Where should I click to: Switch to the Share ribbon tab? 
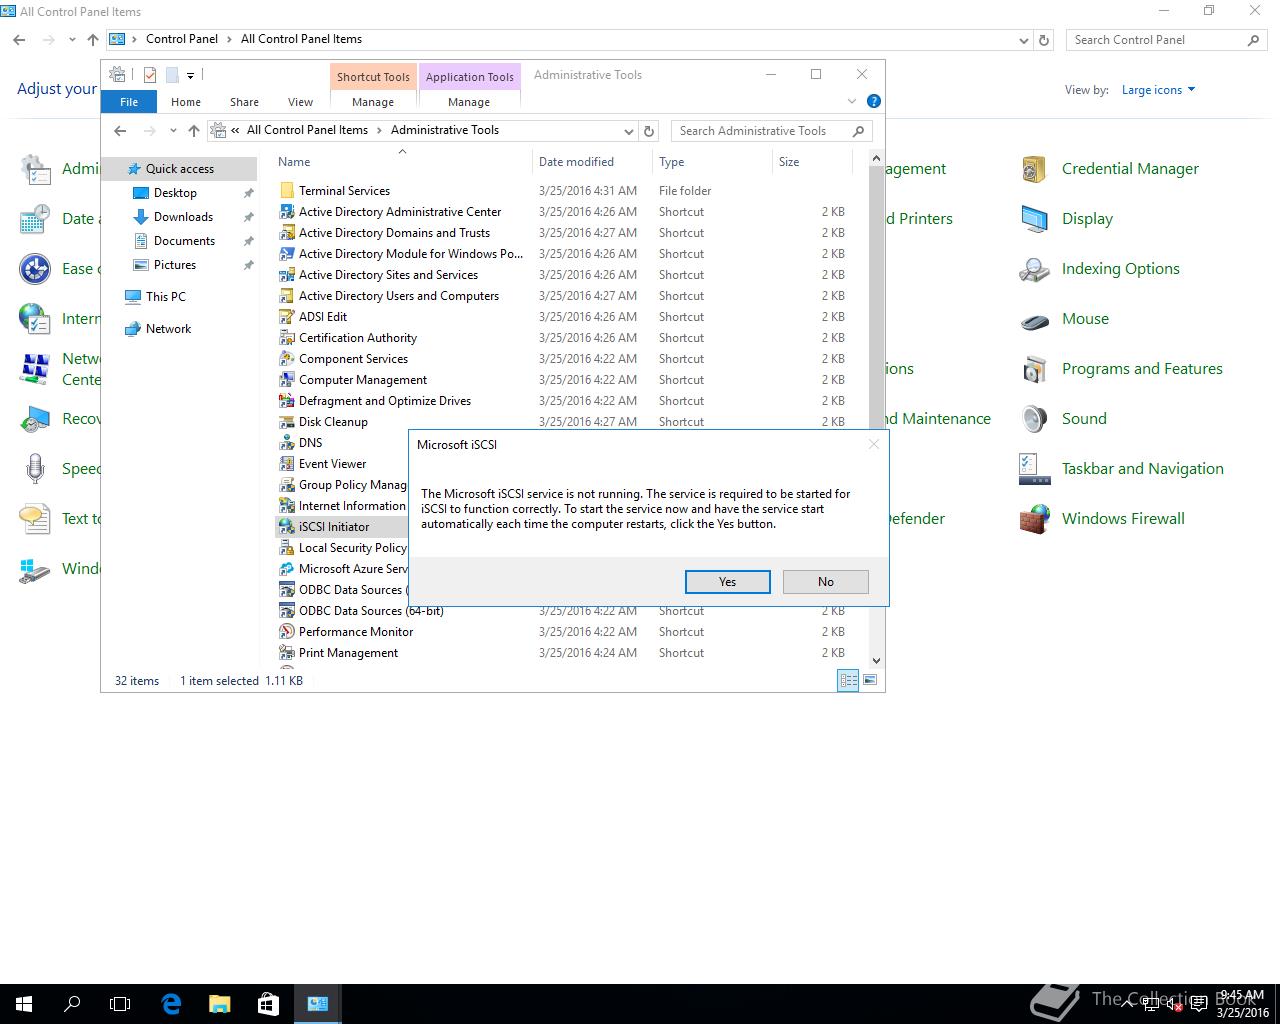pos(244,102)
